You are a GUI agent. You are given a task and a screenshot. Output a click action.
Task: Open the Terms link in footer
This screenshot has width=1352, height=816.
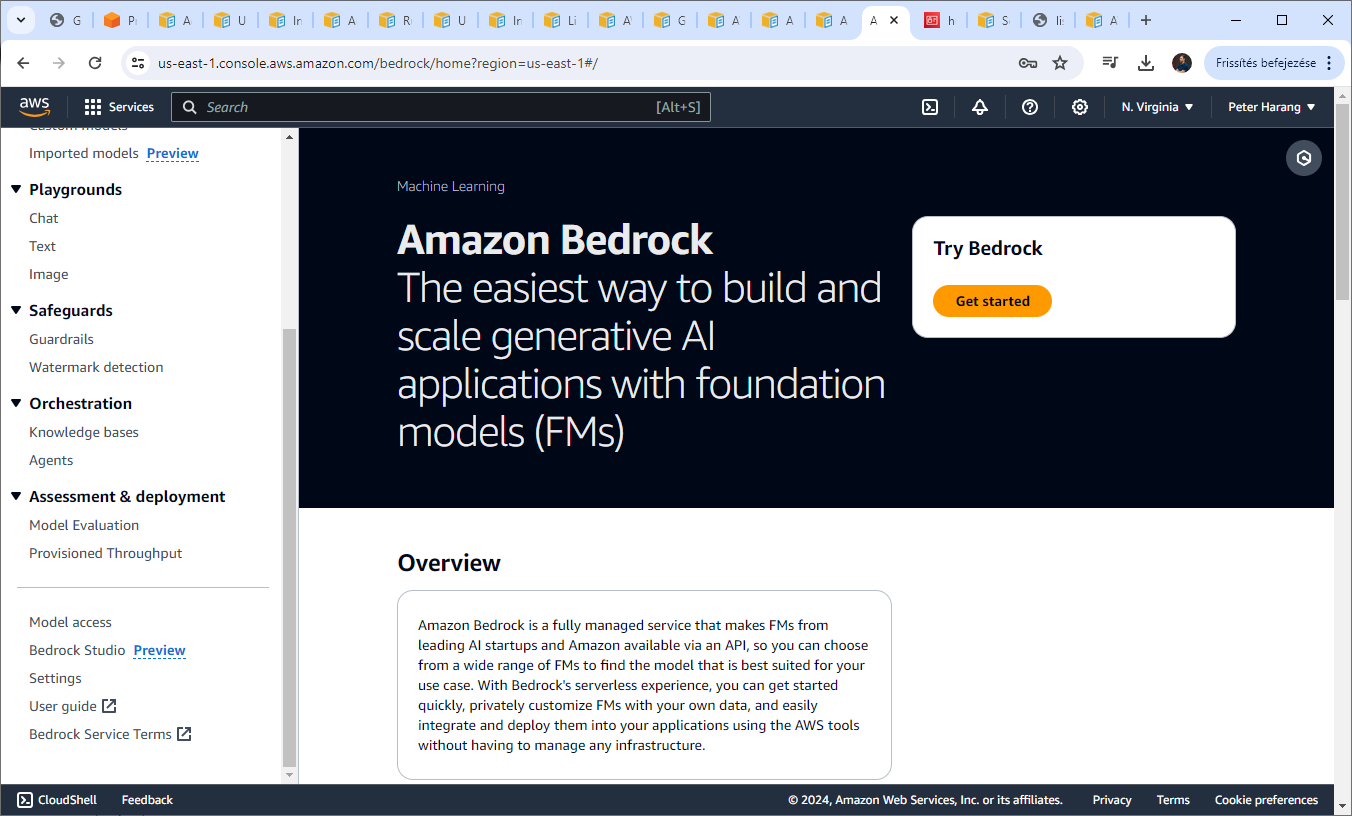pos(1173,800)
